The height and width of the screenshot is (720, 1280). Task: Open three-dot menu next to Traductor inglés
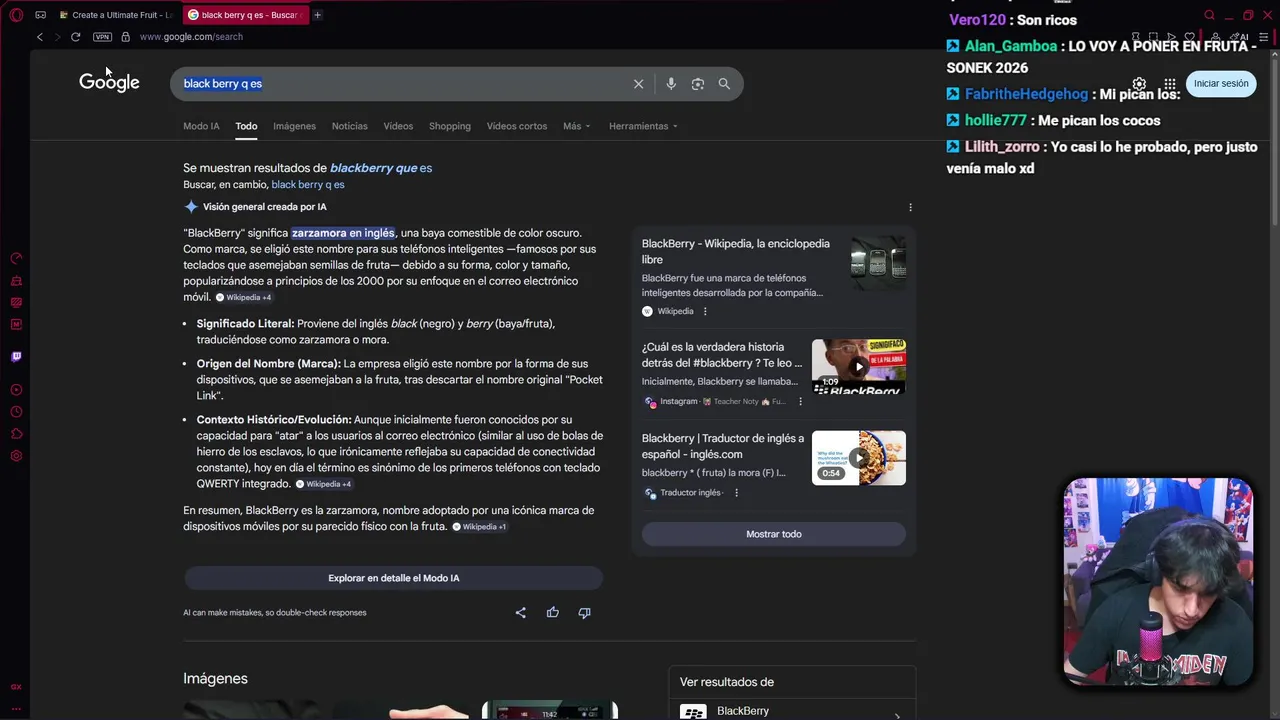coord(736,493)
